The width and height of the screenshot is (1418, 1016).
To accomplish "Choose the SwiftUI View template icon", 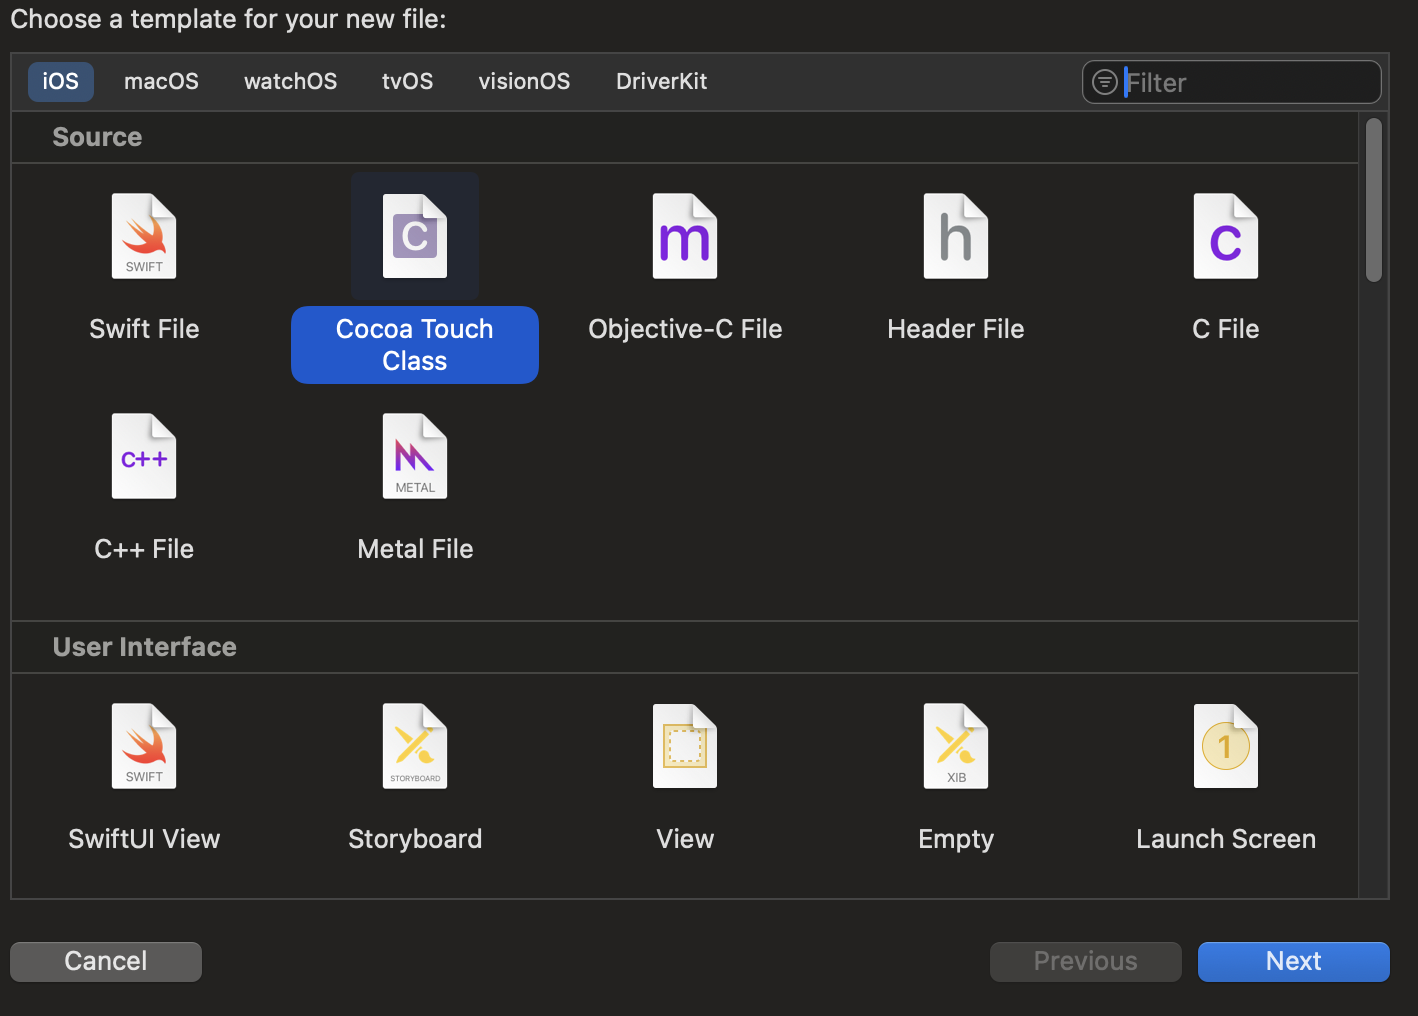I will [144, 746].
